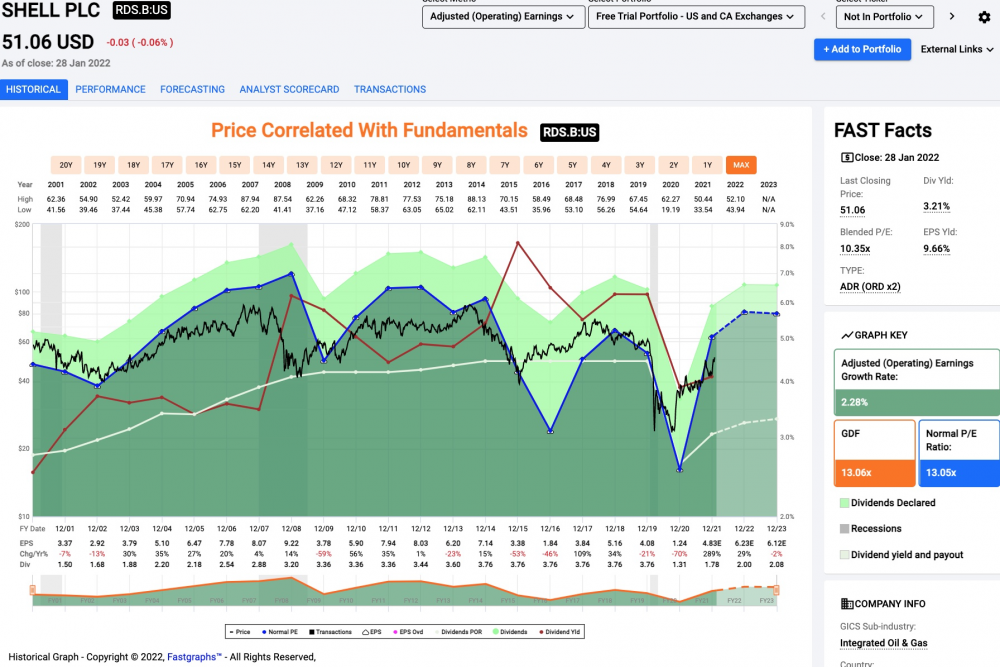
Task: Go to next ticker arrow
Action: coord(952,17)
